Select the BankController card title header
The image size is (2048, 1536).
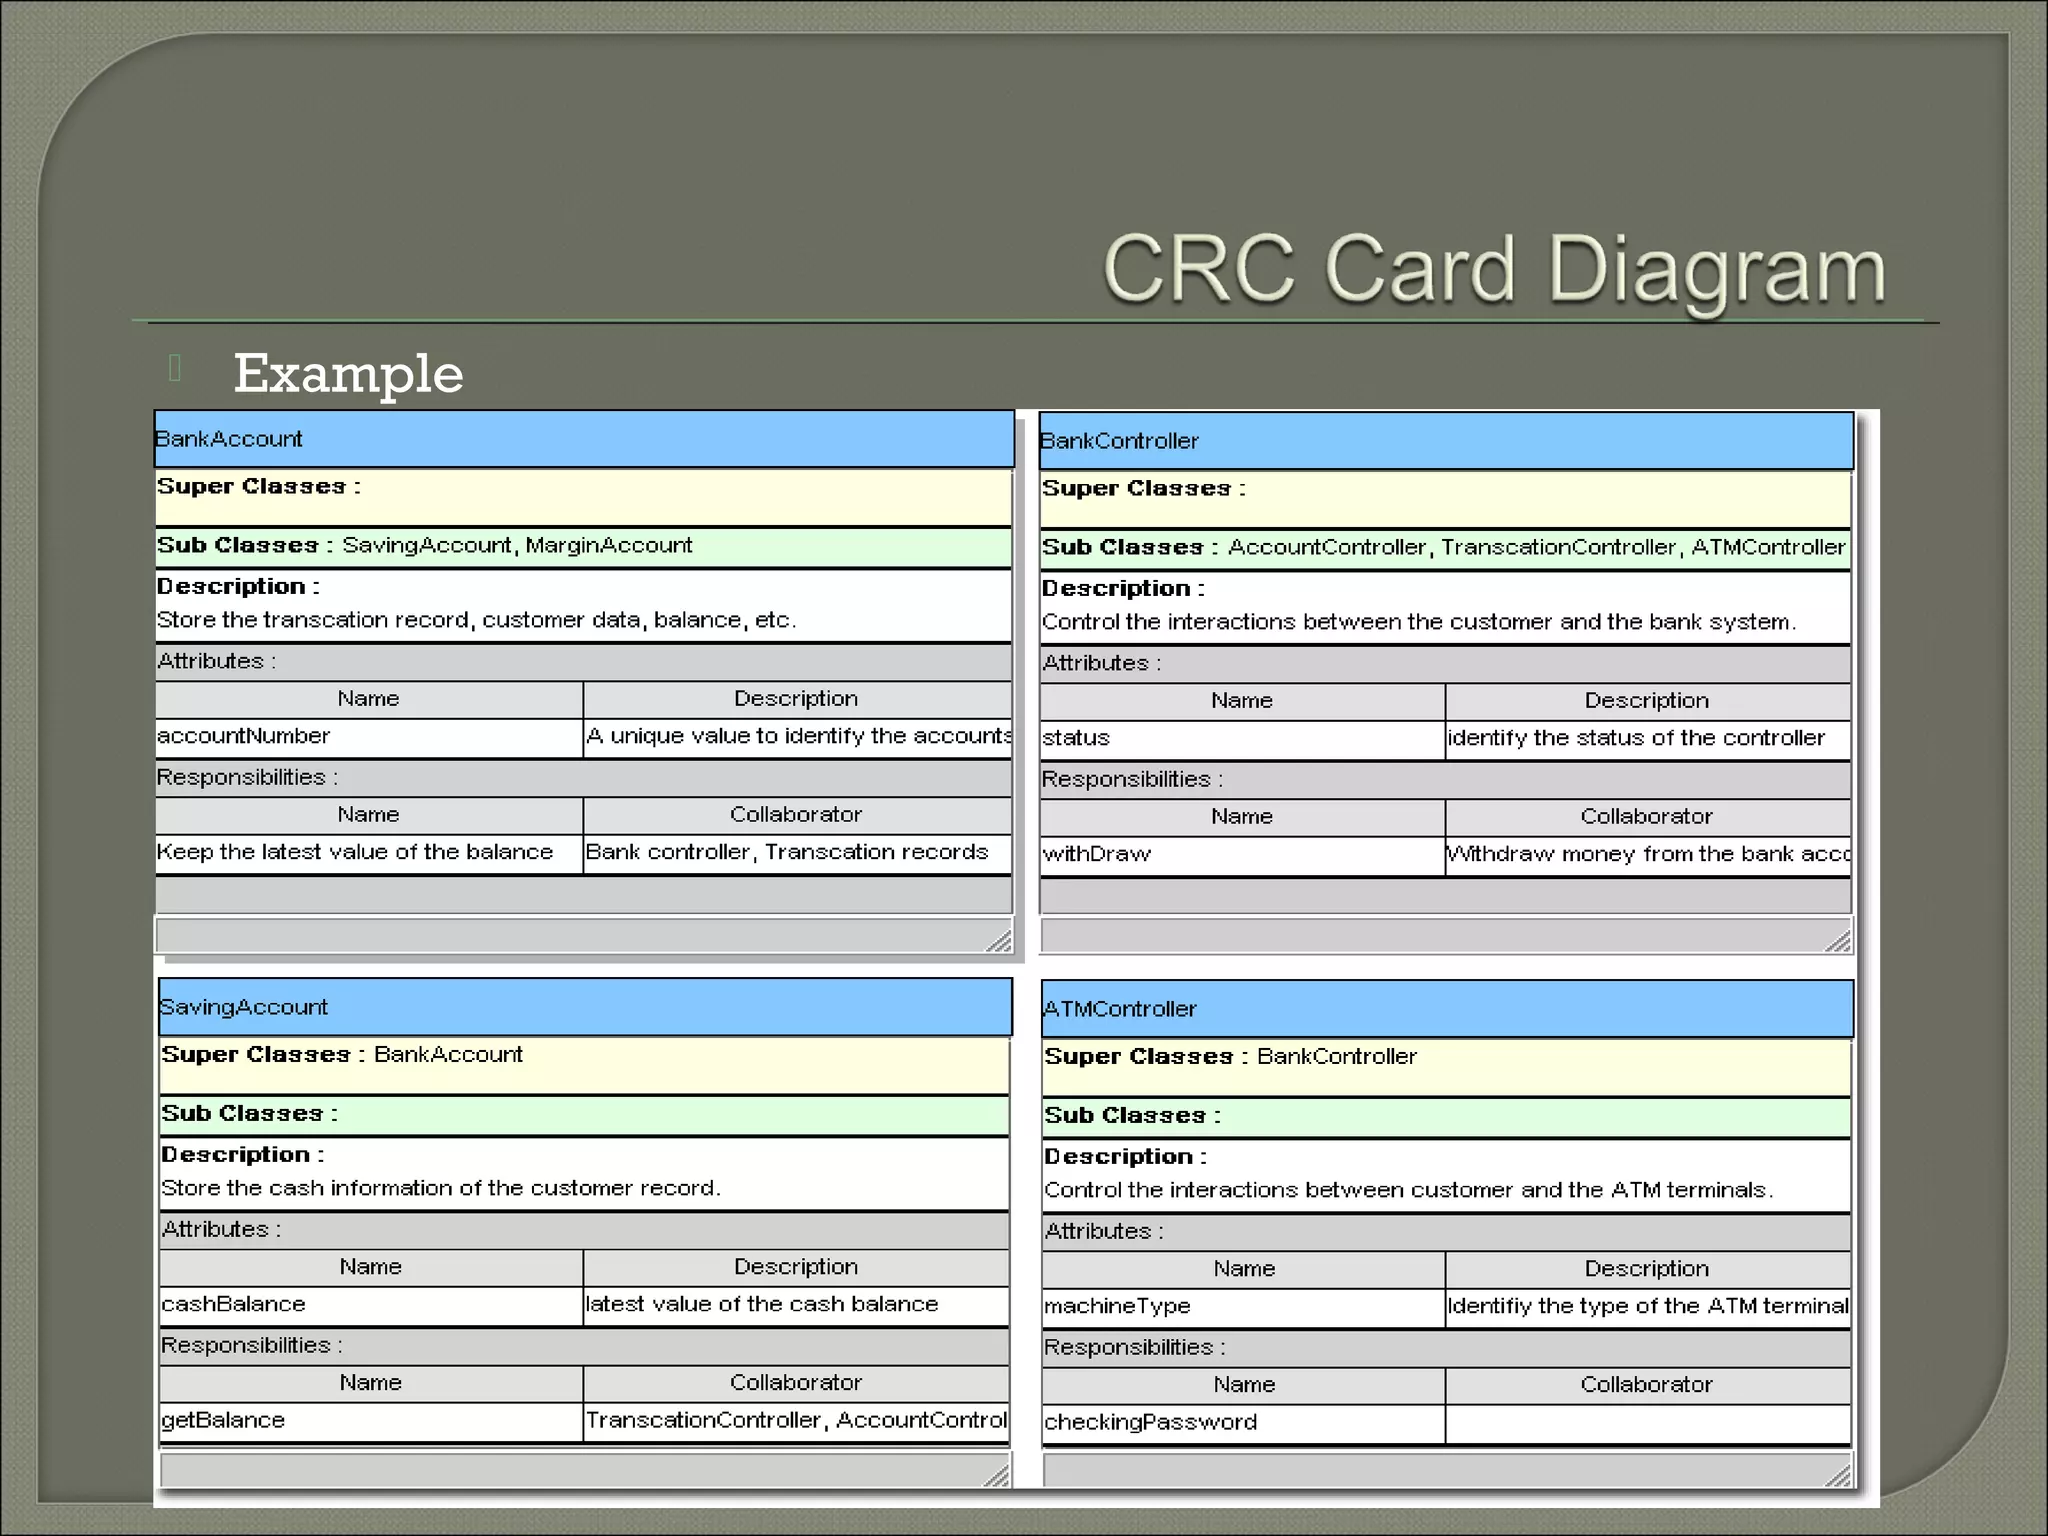pyautogui.click(x=1445, y=441)
